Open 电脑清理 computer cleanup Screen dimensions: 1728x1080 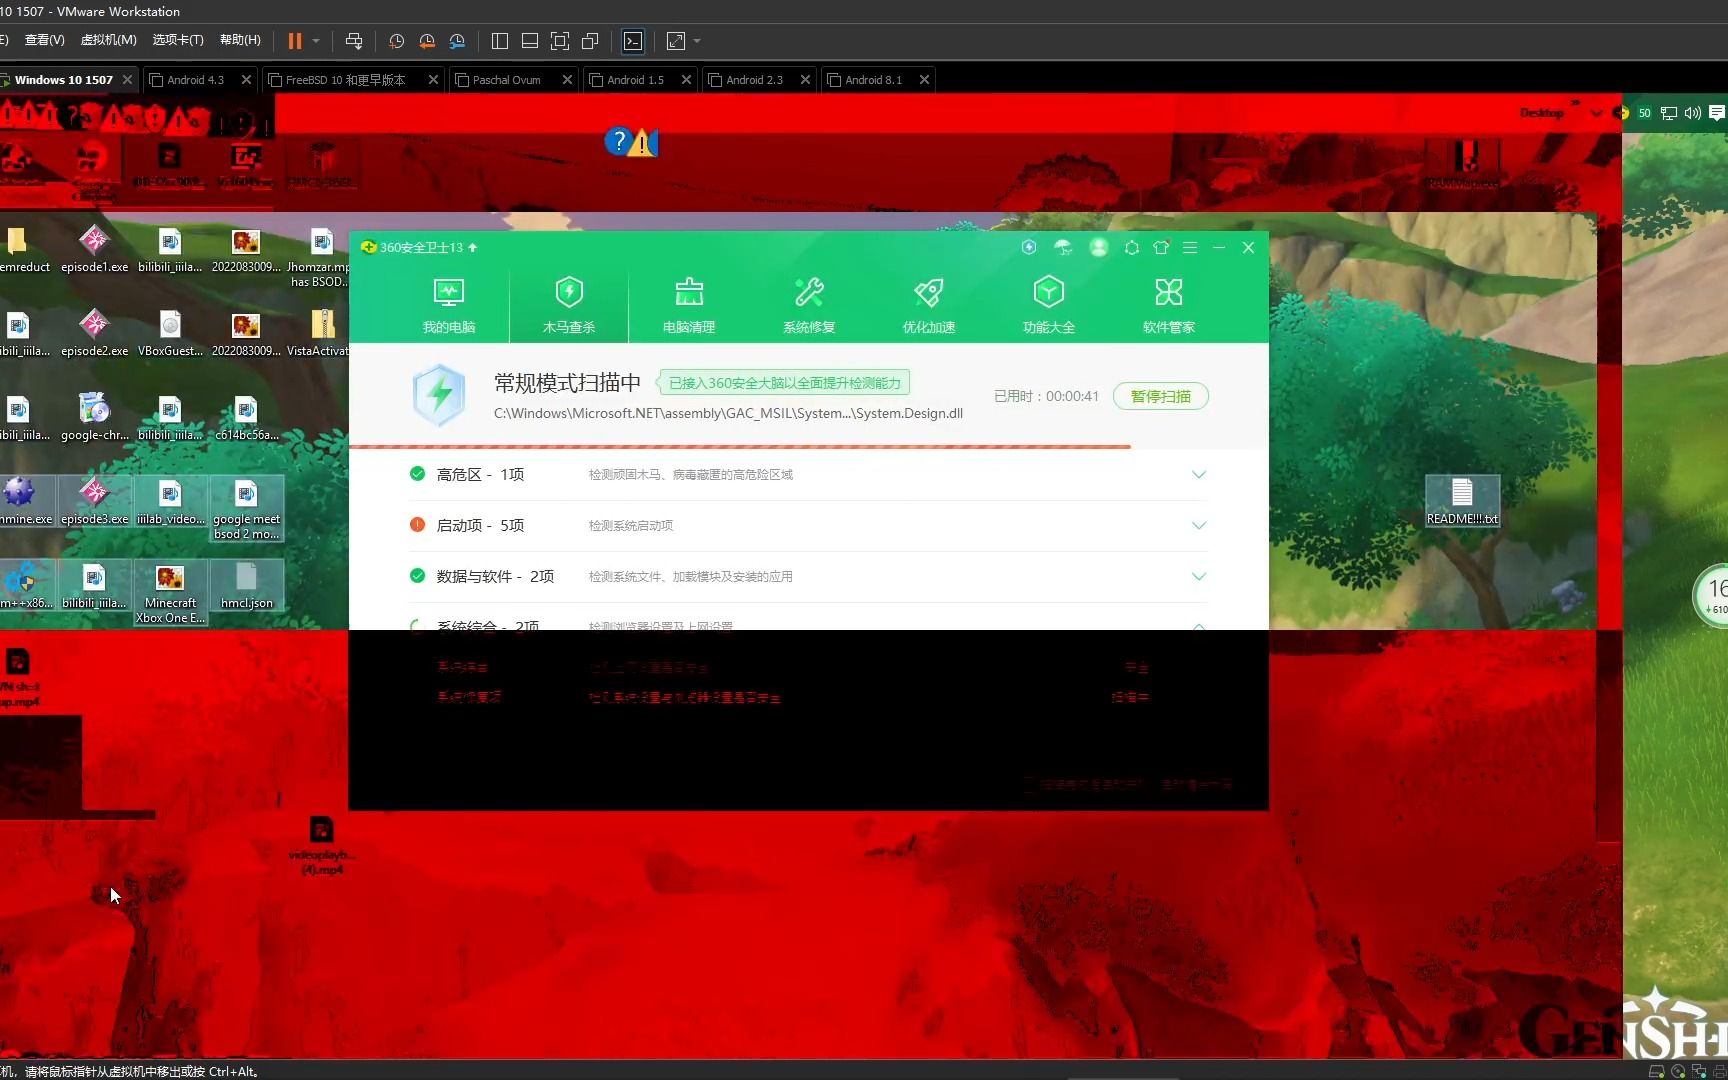(689, 305)
